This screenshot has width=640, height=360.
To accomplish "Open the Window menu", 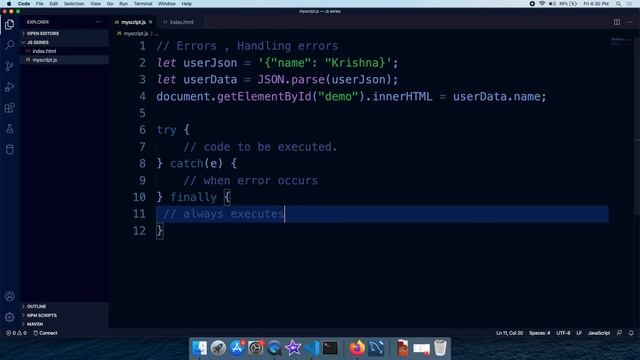I will [167, 4].
